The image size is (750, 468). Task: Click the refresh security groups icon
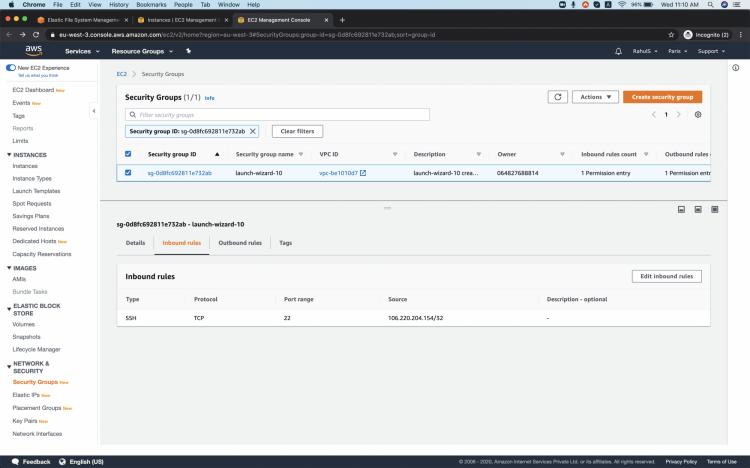558,97
